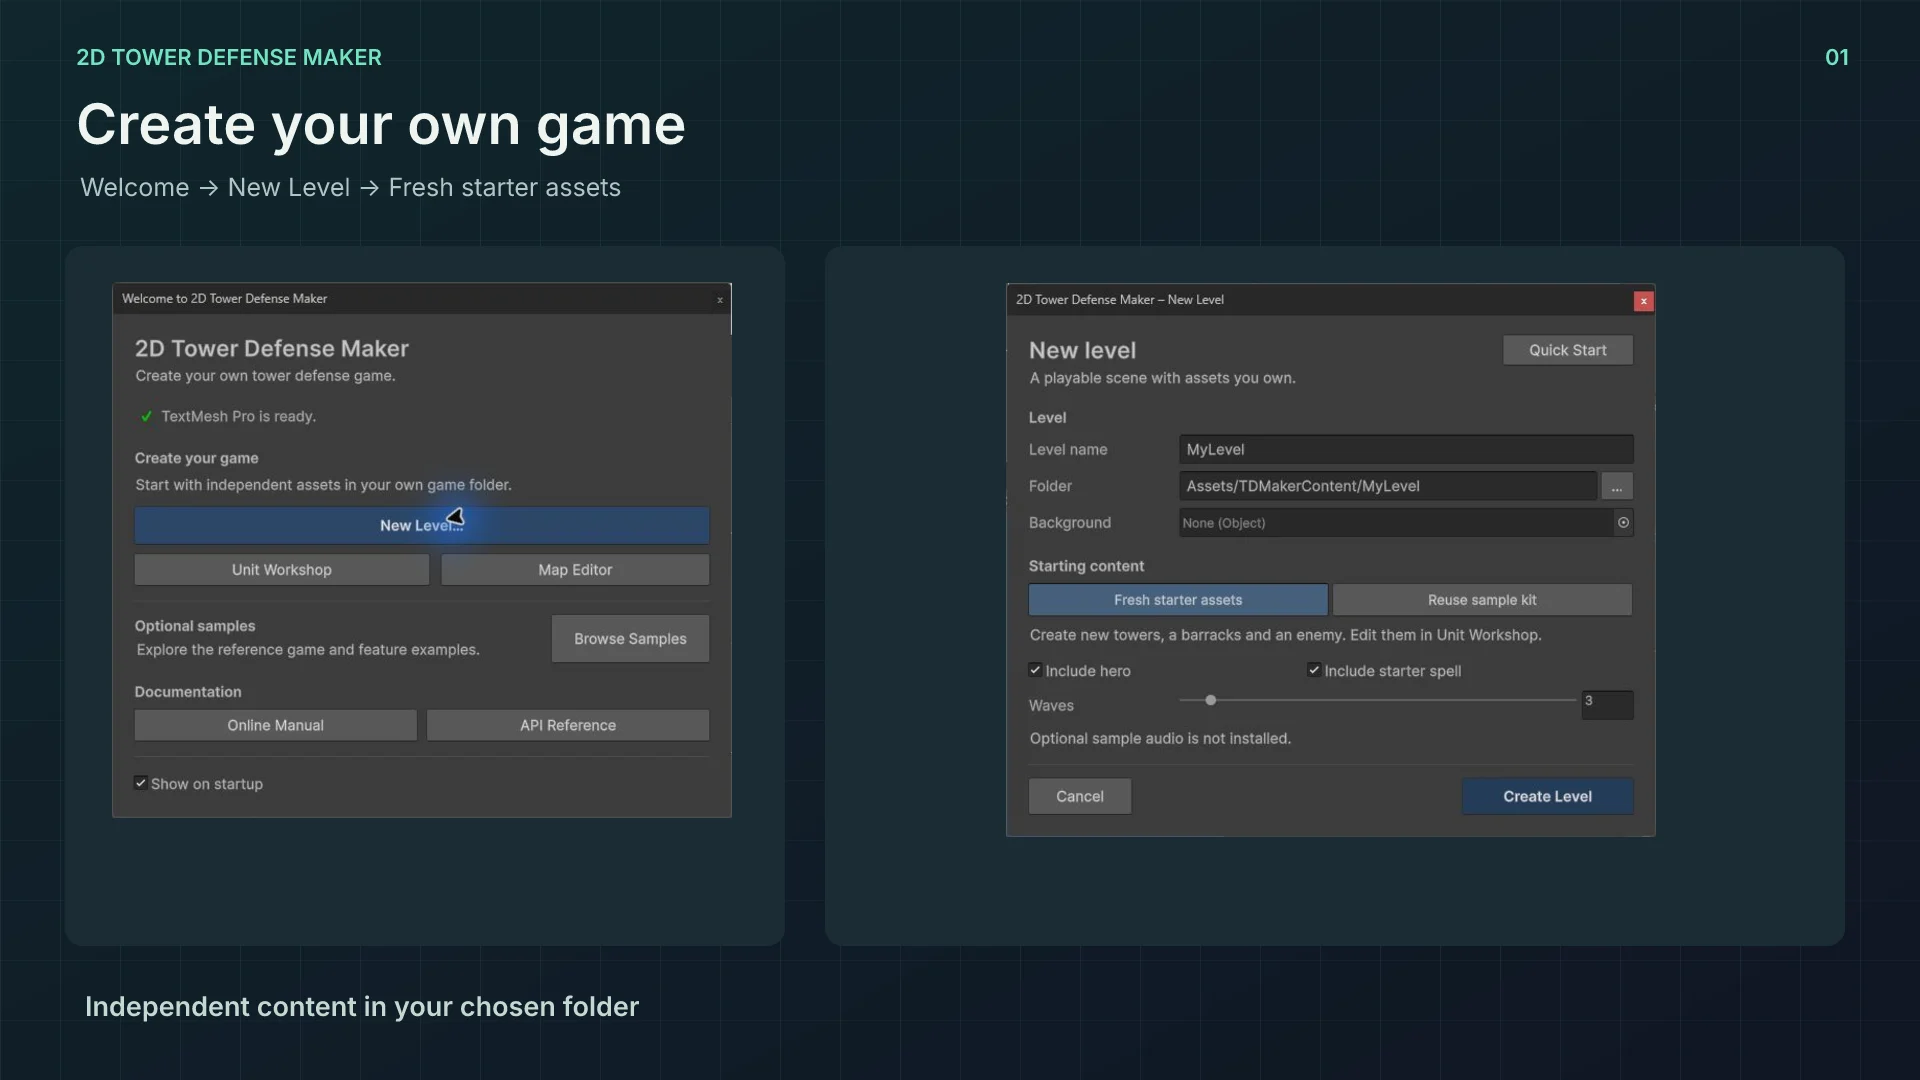This screenshot has width=1920, height=1080.
Task: Click the Waves number field
Action: point(1607,704)
